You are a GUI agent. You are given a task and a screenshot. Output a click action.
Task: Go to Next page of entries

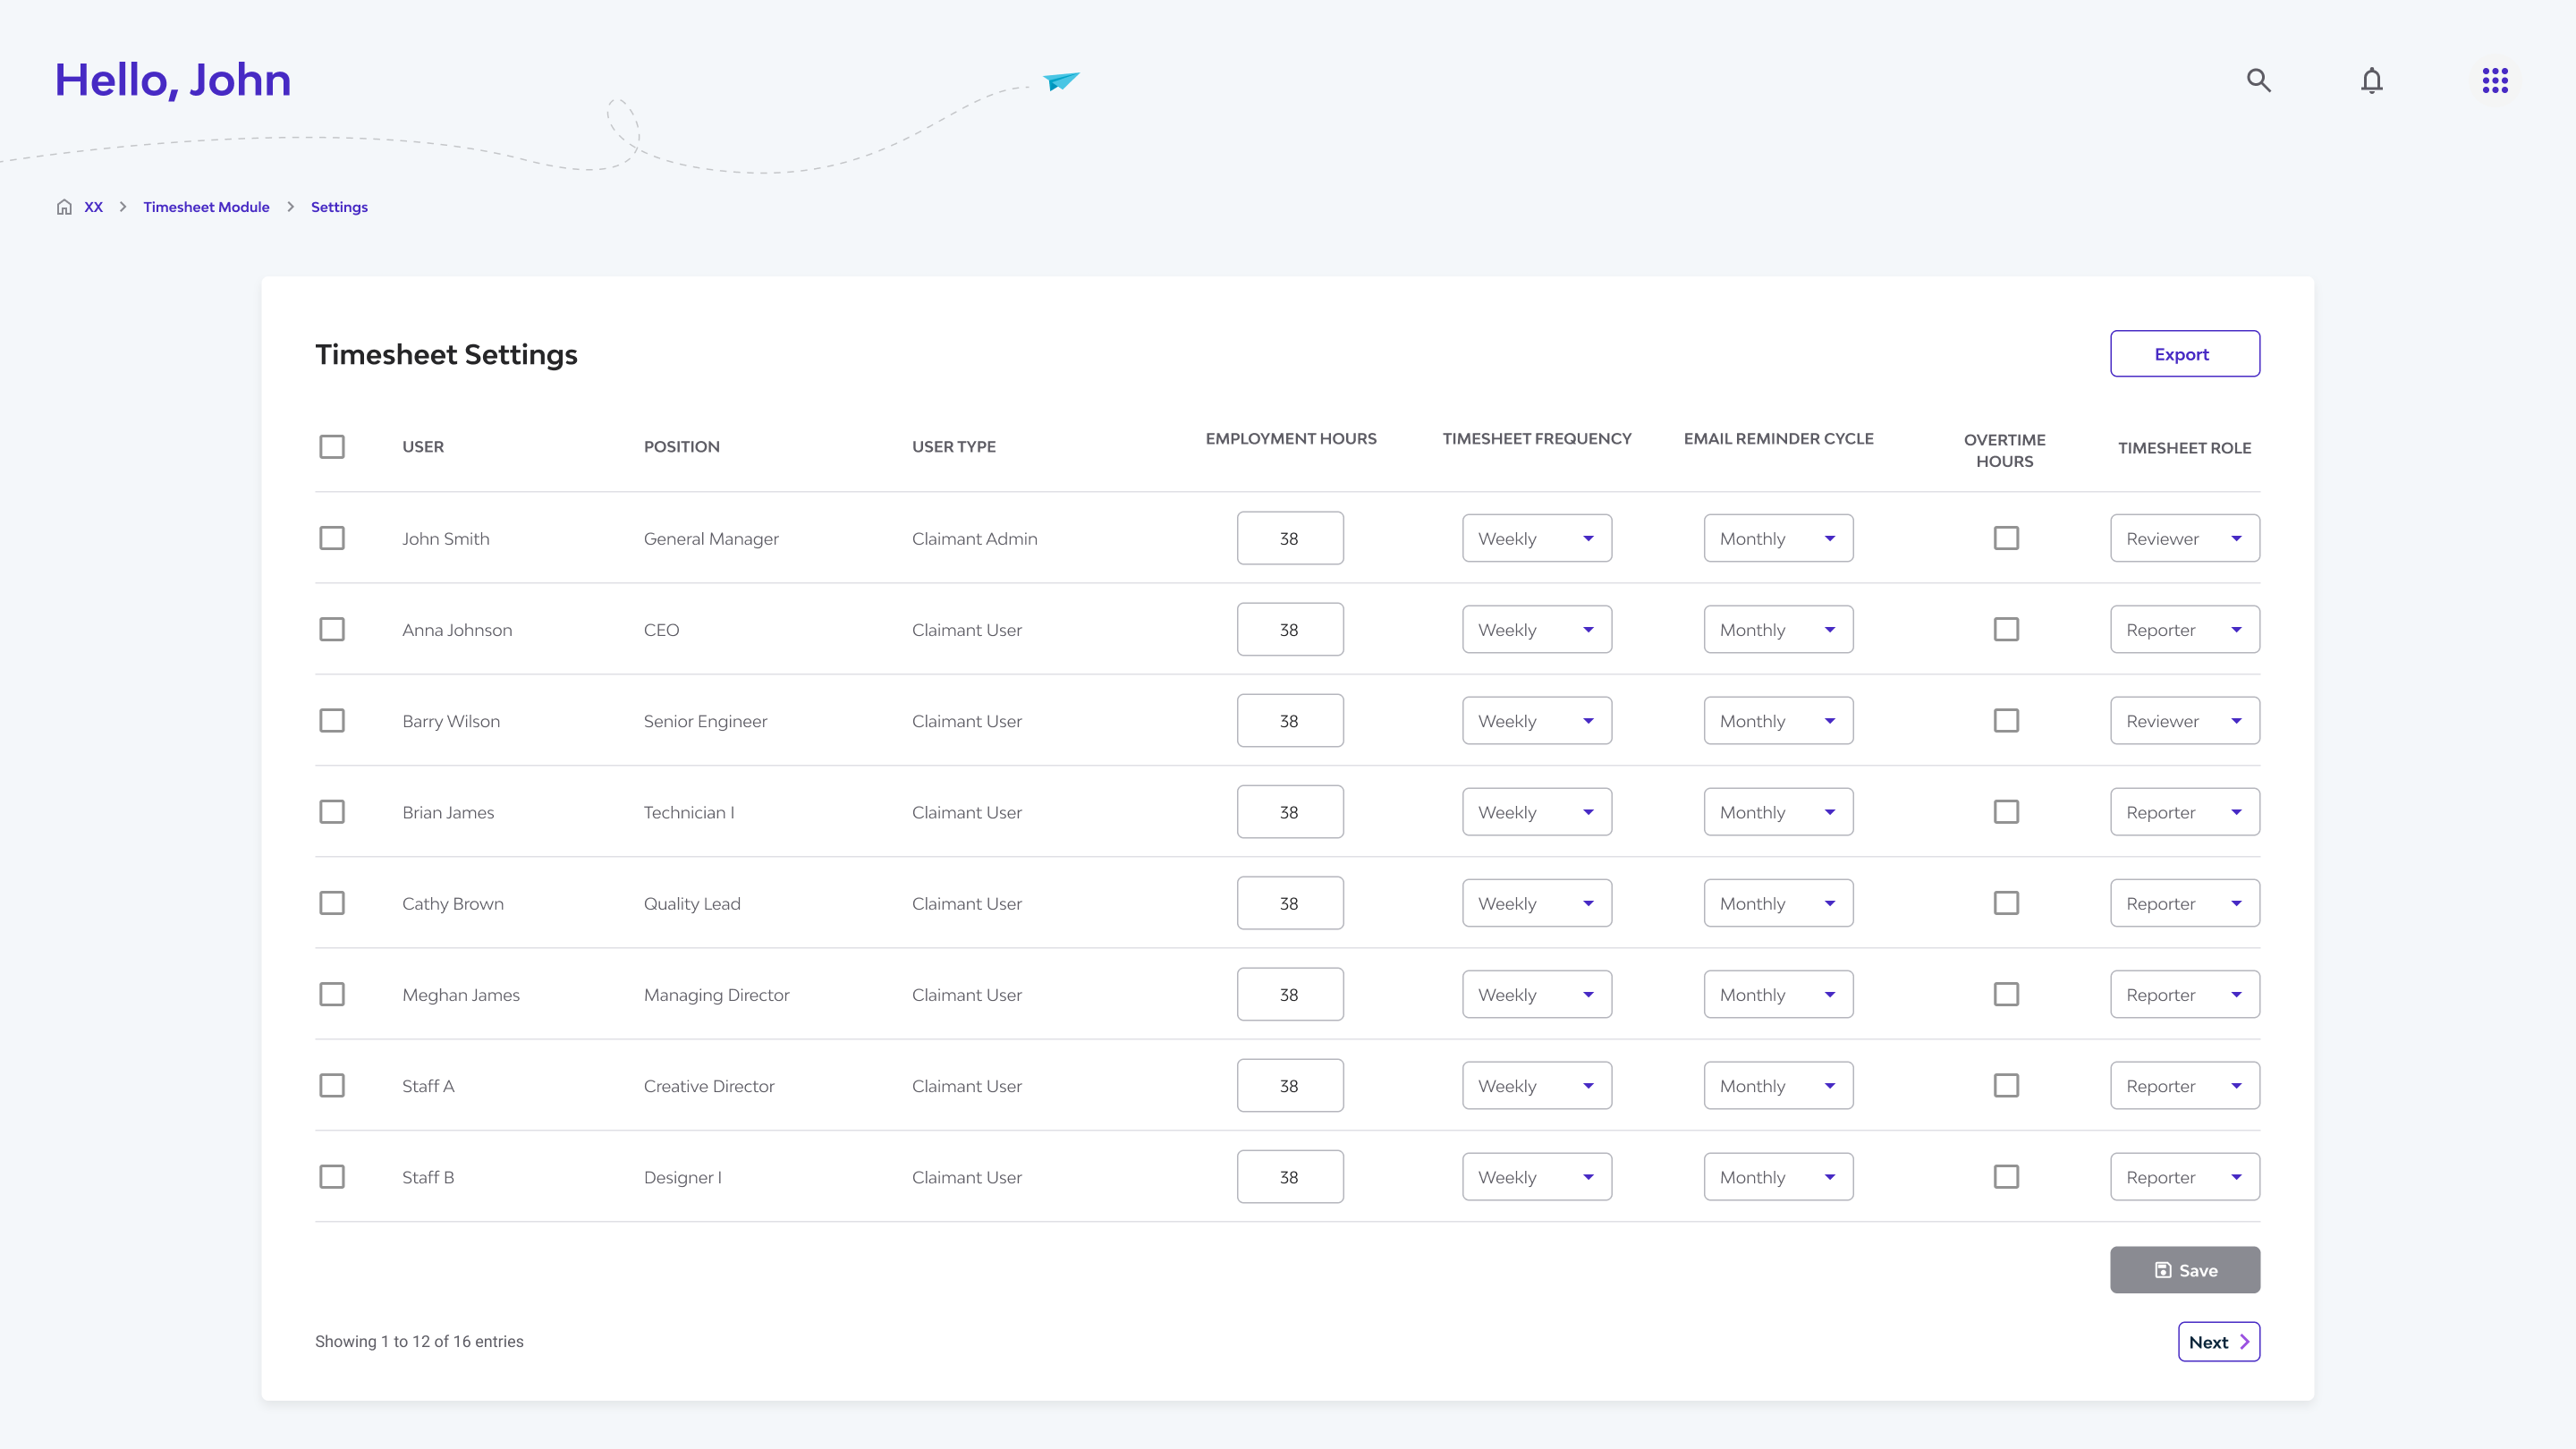click(2218, 1342)
